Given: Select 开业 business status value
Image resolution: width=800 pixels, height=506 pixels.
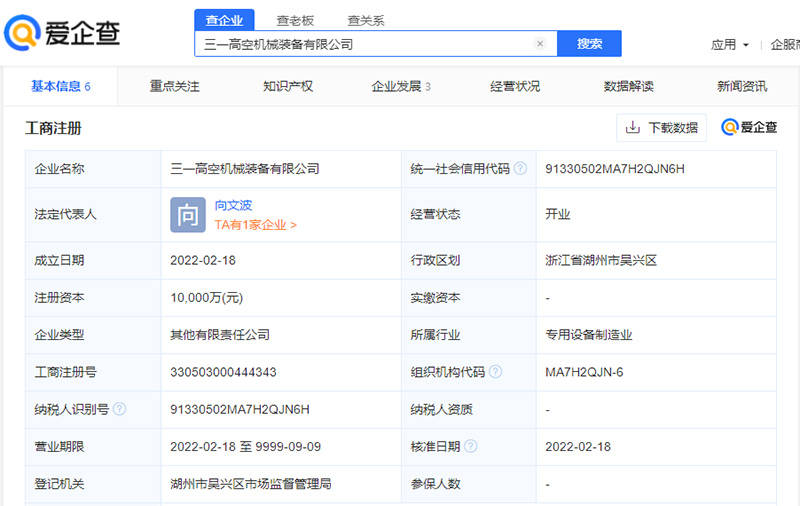Looking at the screenshot, I should (558, 214).
